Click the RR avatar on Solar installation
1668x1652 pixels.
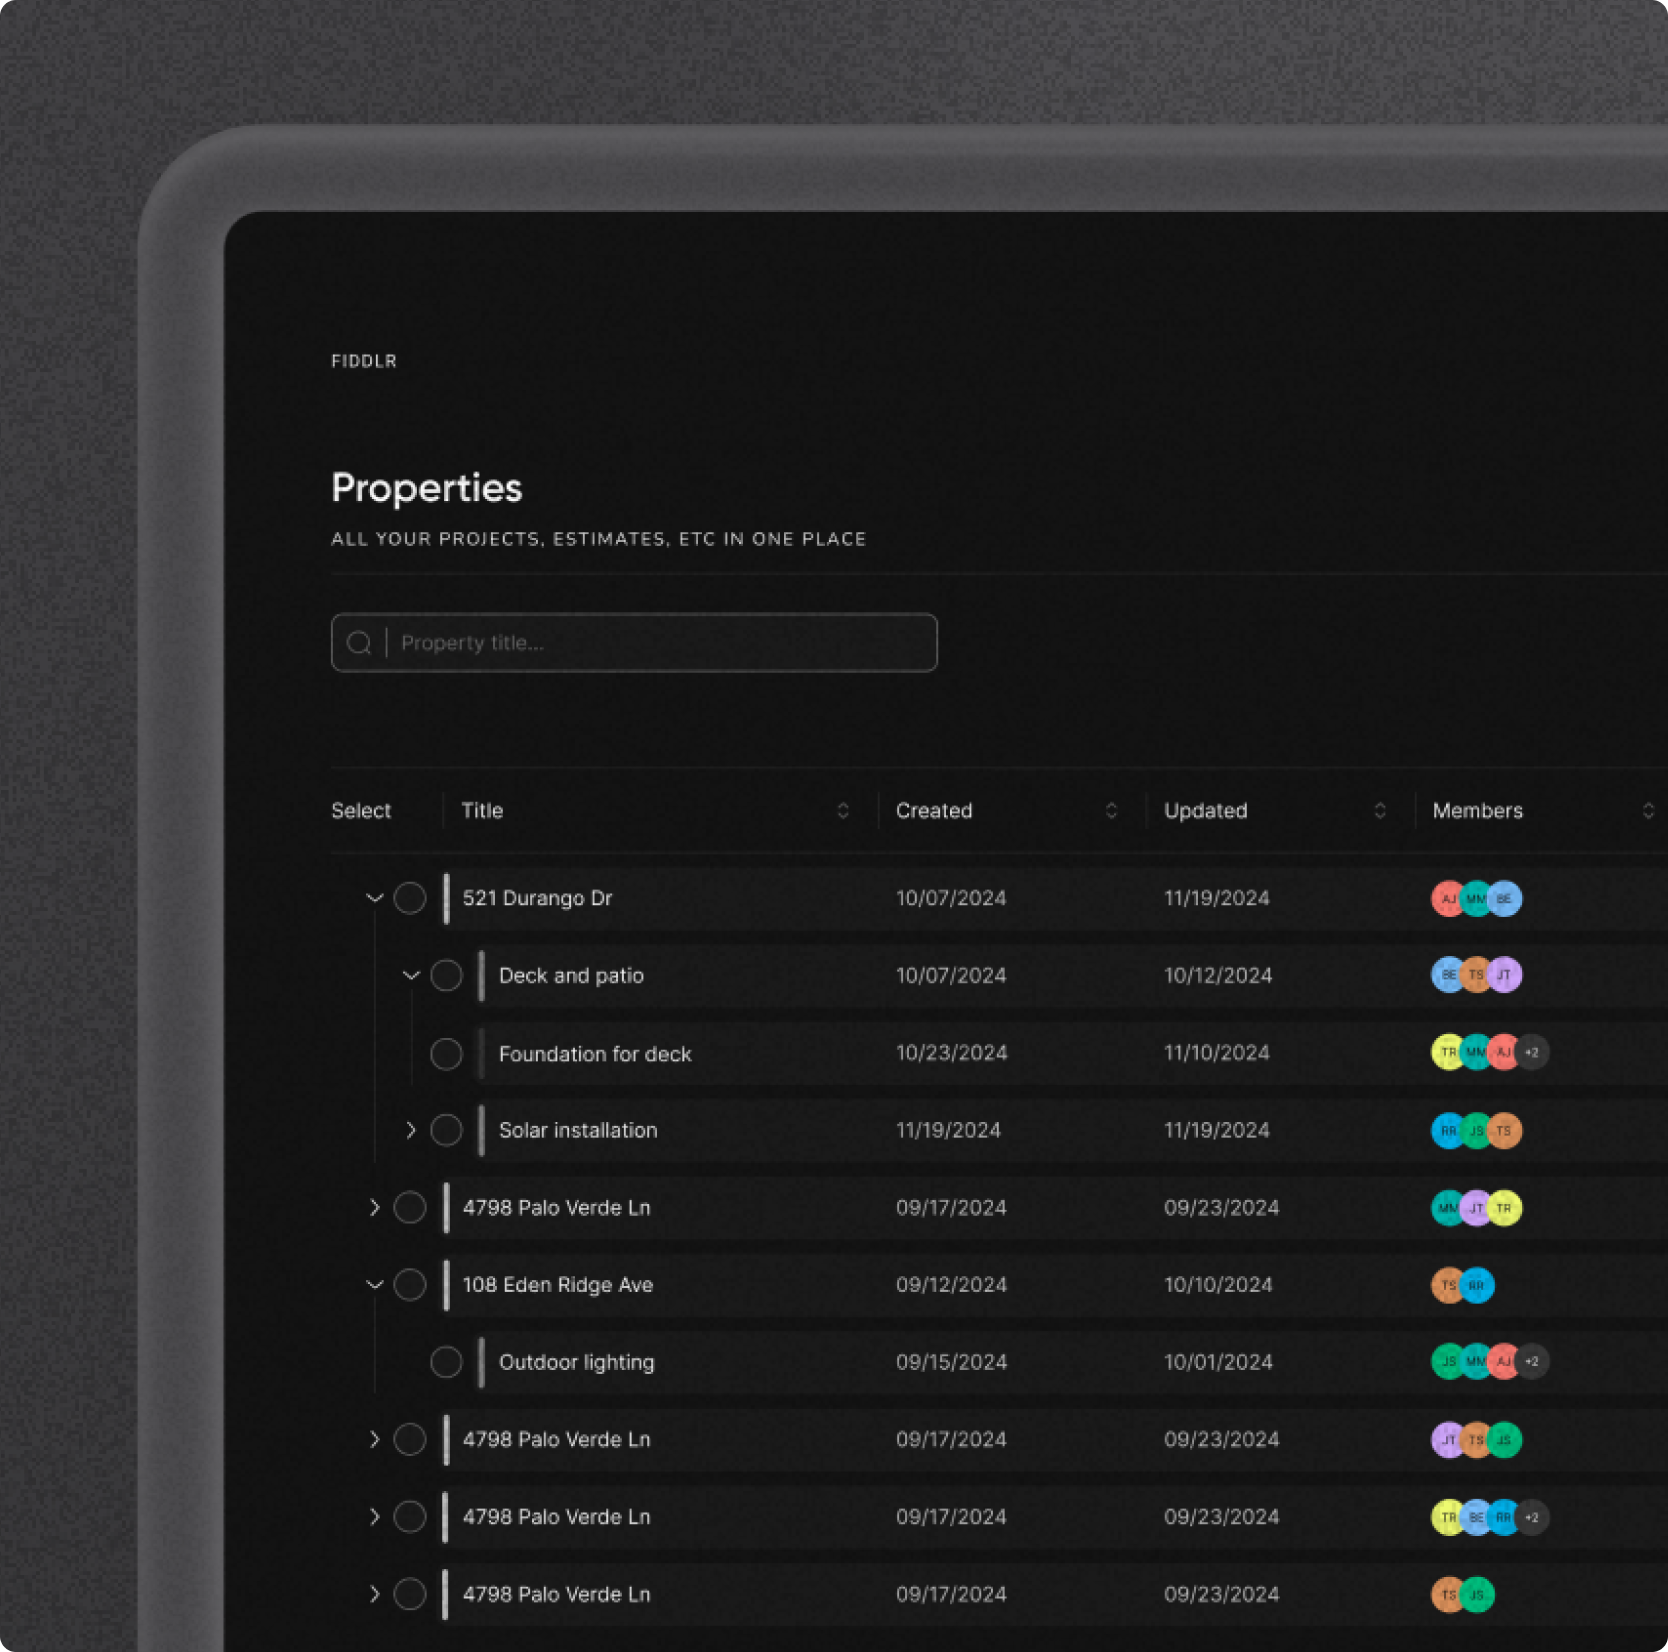[x=1447, y=1130]
